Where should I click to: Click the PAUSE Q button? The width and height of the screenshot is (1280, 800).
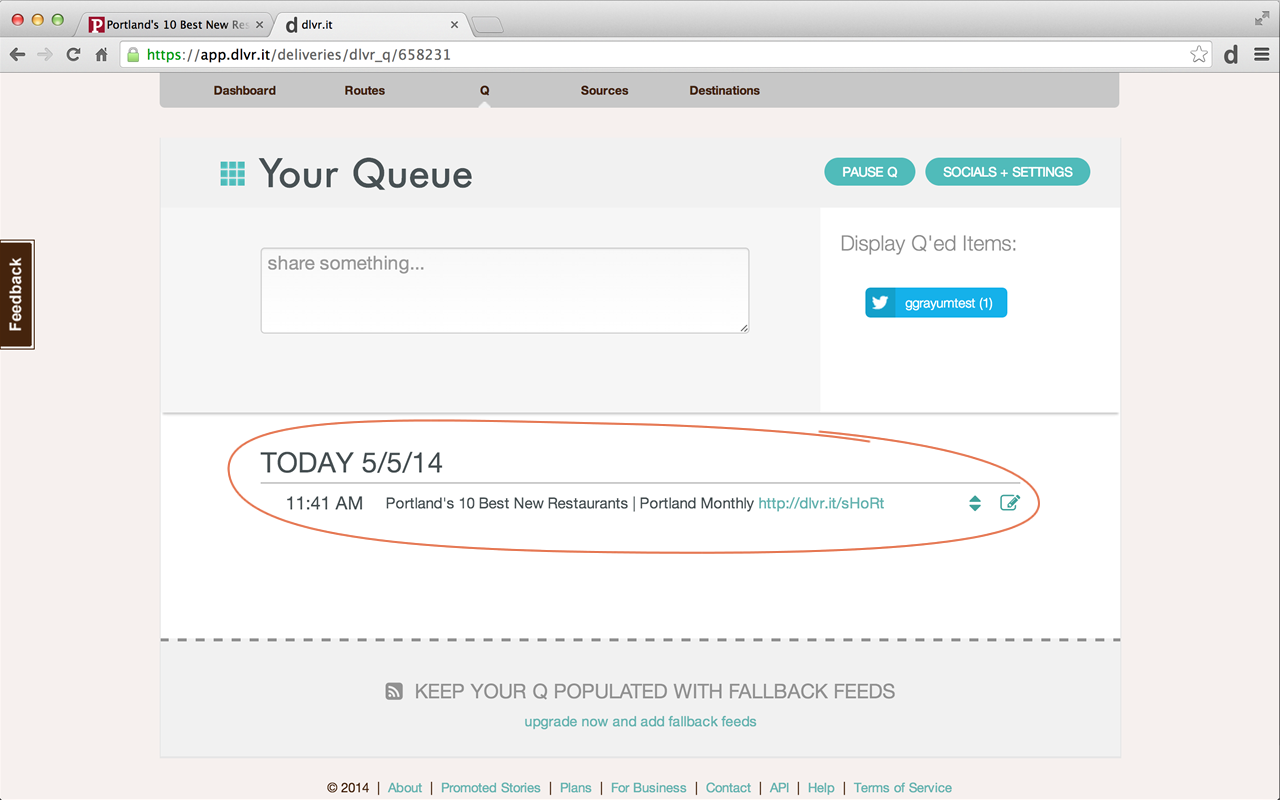[x=870, y=172]
